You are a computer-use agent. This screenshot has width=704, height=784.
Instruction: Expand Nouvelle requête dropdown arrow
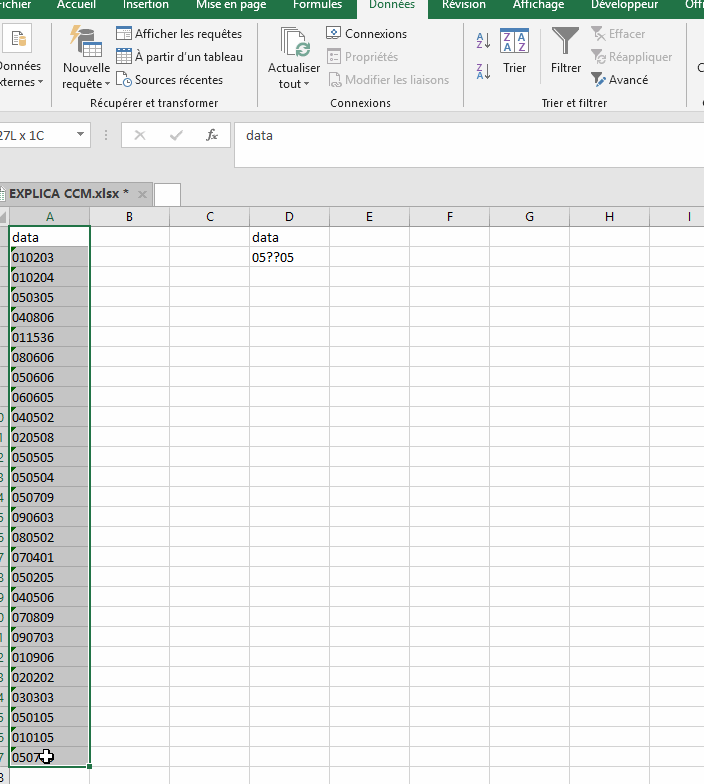[x=106, y=84]
